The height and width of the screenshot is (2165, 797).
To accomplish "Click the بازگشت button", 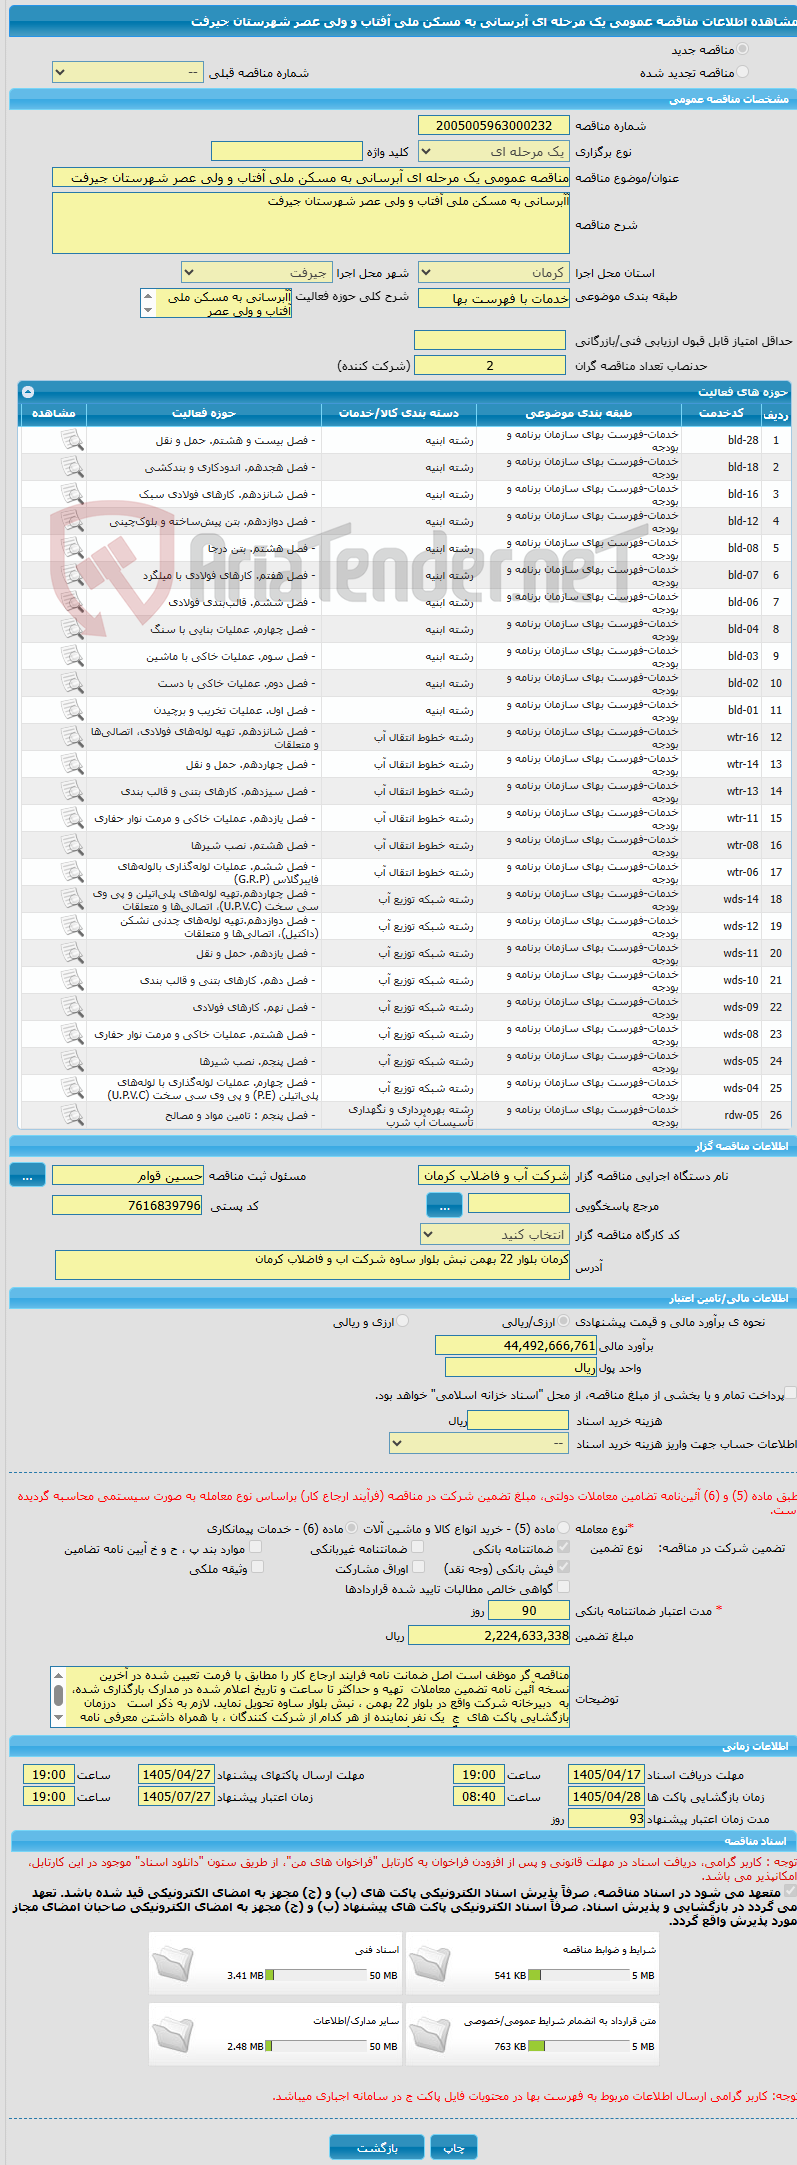I will pyautogui.click(x=377, y=2147).
